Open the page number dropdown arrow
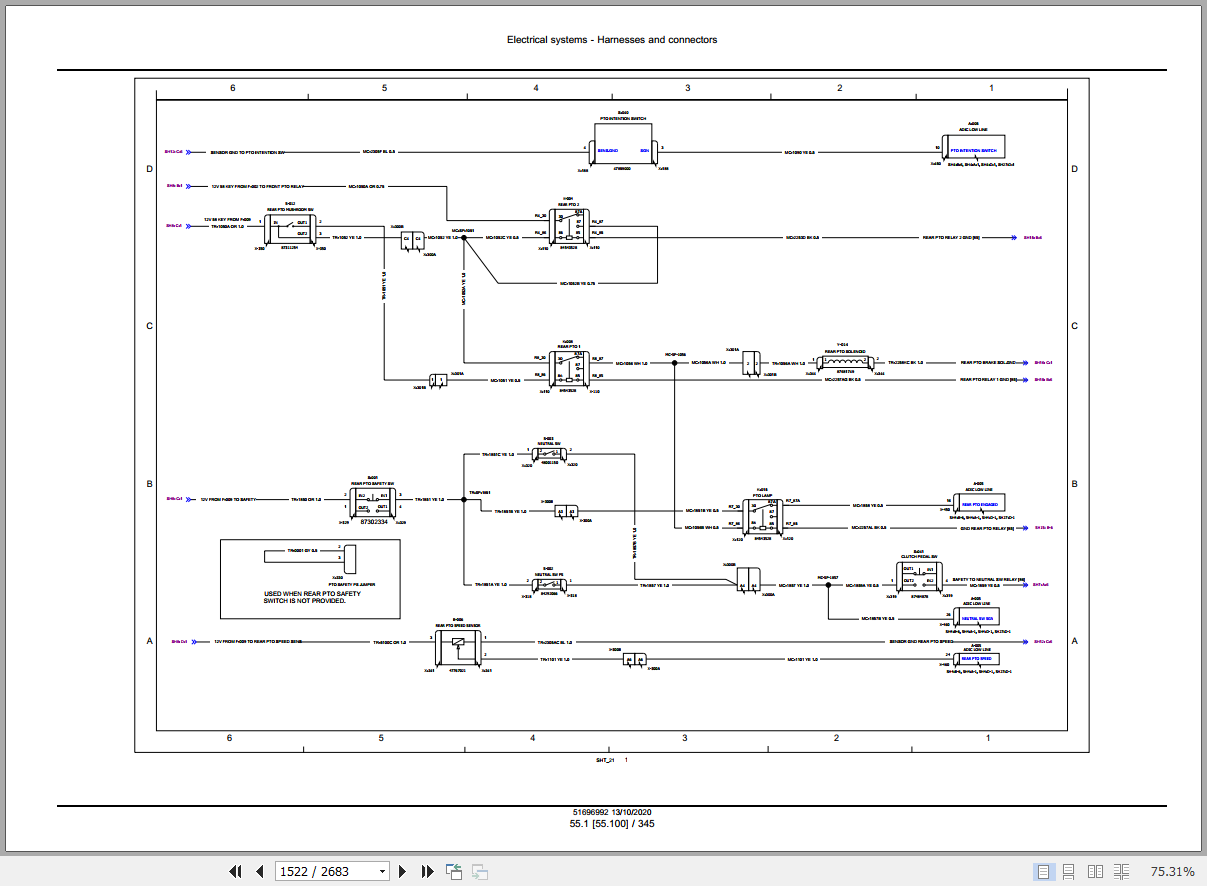Image resolution: width=1207 pixels, height=886 pixels. 382,872
